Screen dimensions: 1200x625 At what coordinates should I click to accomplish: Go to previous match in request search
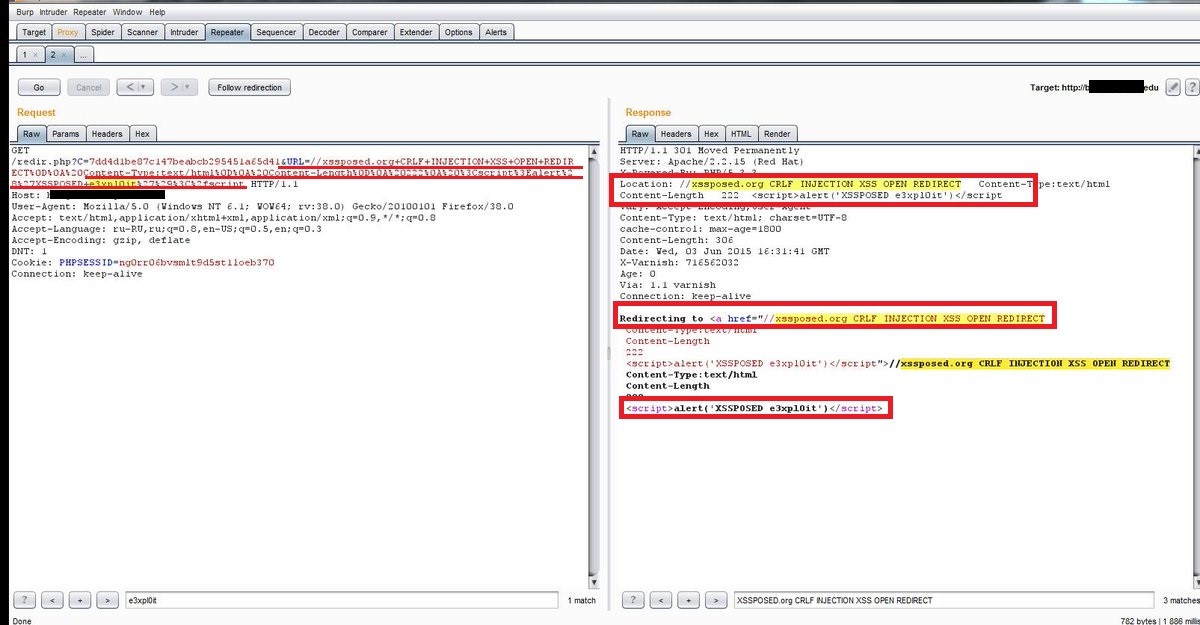[x=54, y=600]
